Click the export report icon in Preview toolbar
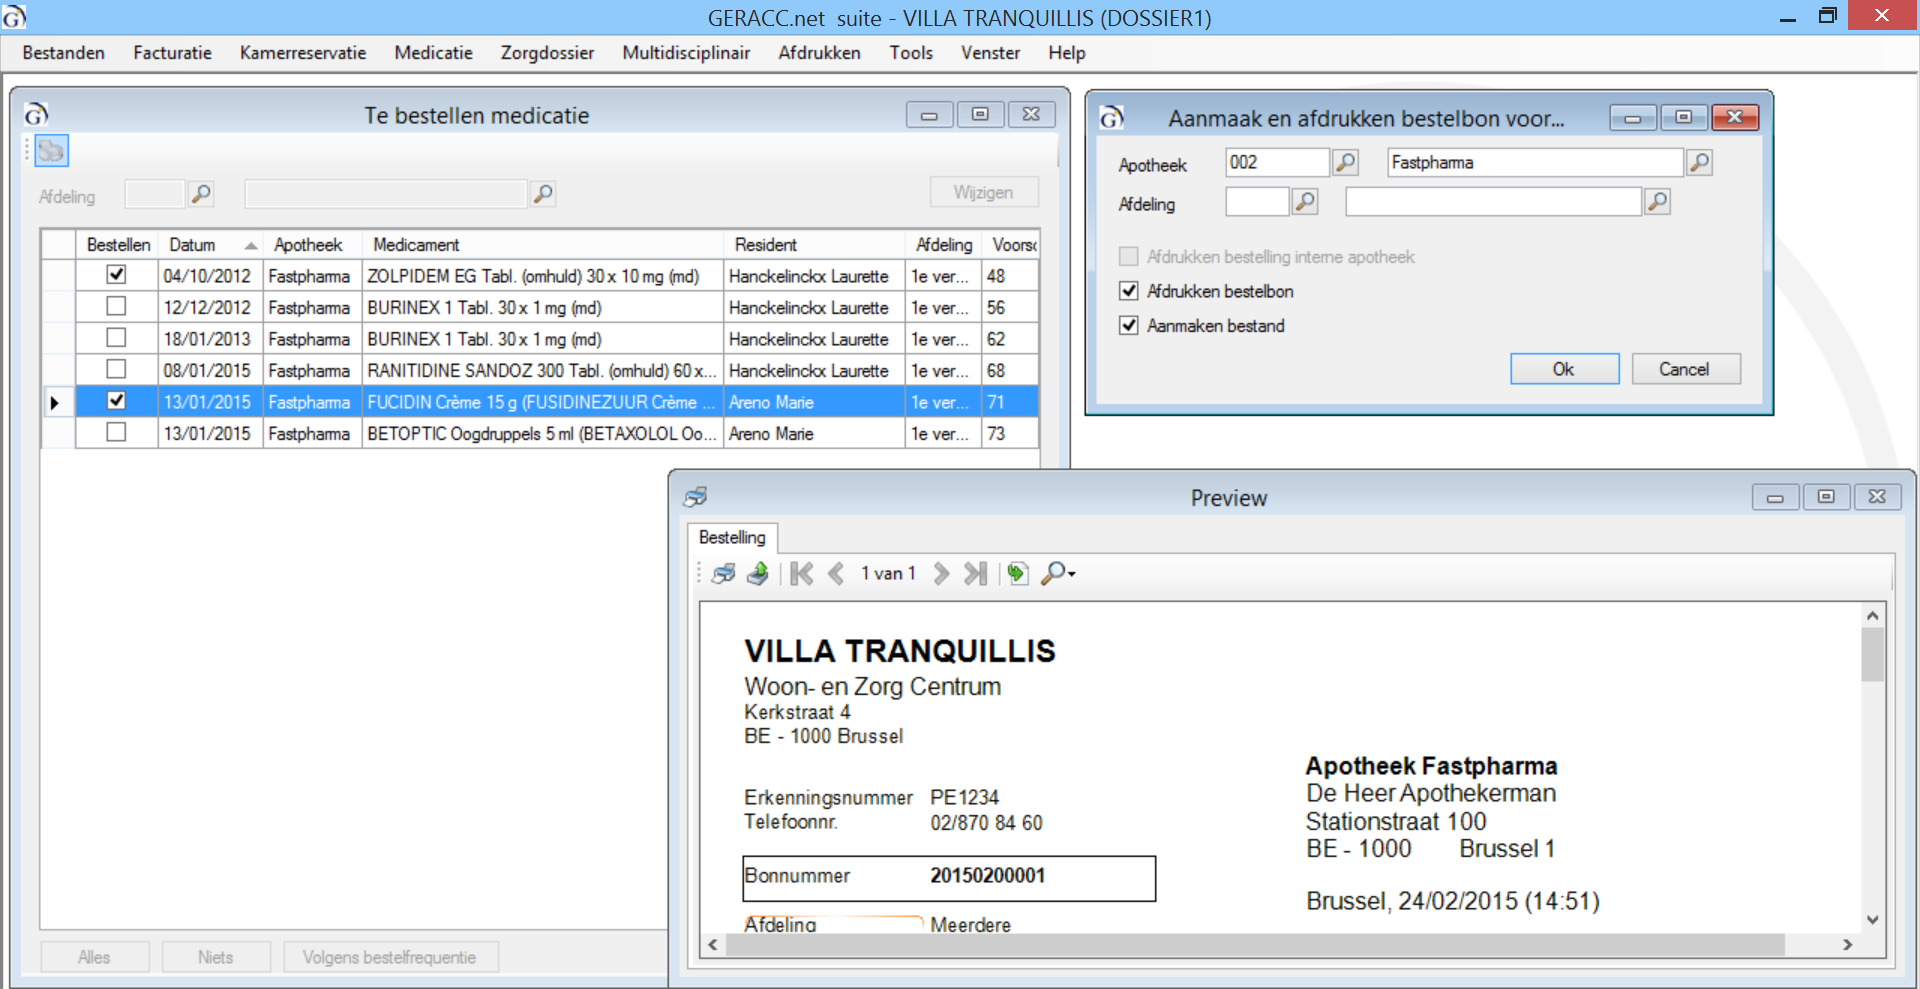This screenshot has width=1920, height=989. pyautogui.click(x=758, y=573)
